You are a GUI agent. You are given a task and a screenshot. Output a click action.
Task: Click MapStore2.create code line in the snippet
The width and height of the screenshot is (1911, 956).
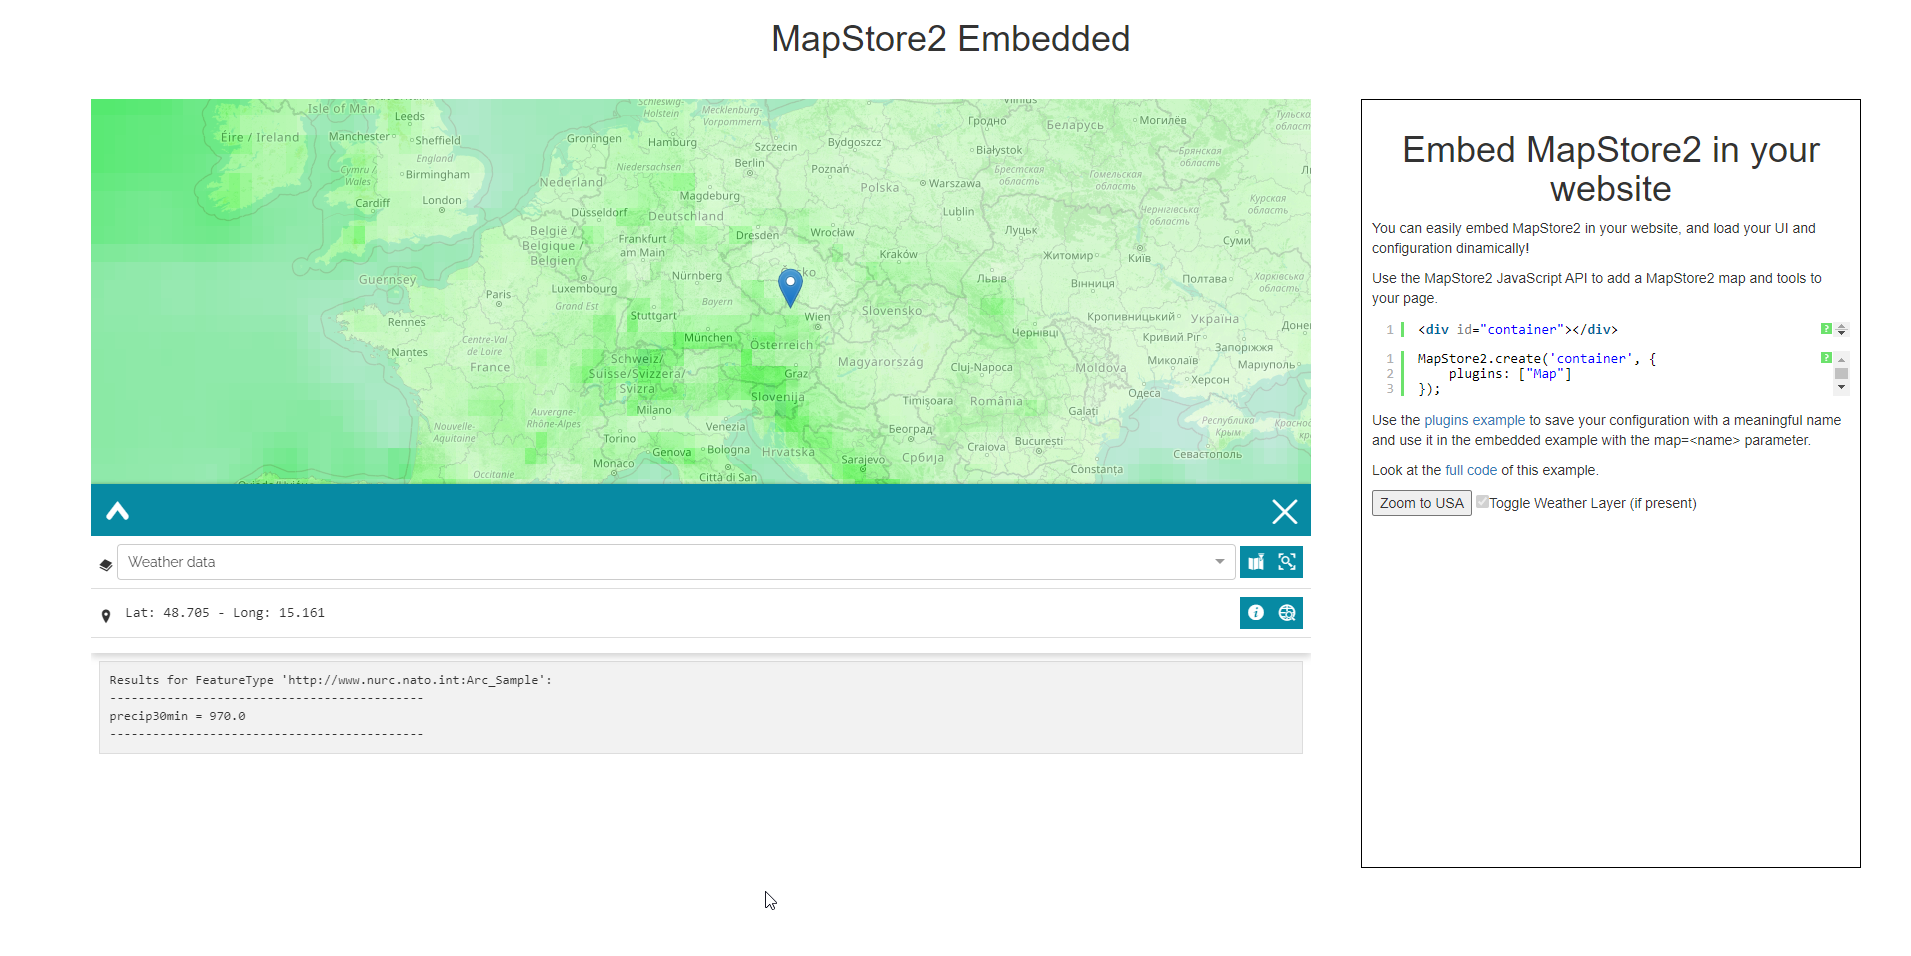click(1536, 359)
